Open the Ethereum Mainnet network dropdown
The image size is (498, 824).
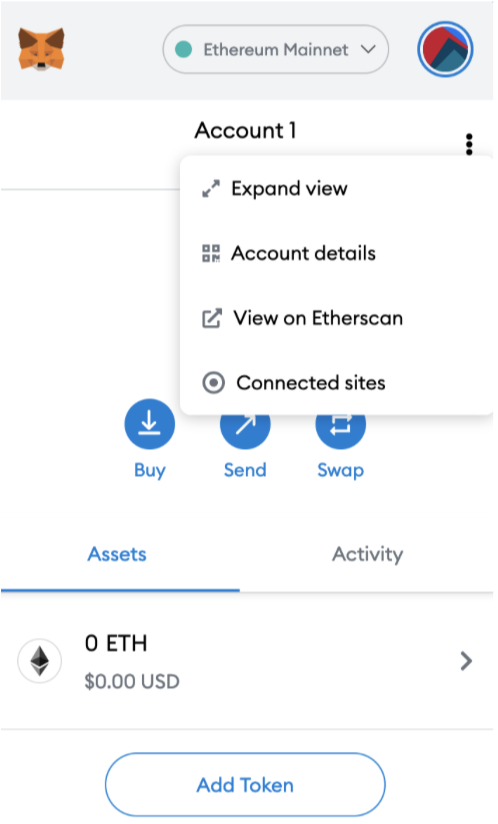276,49
